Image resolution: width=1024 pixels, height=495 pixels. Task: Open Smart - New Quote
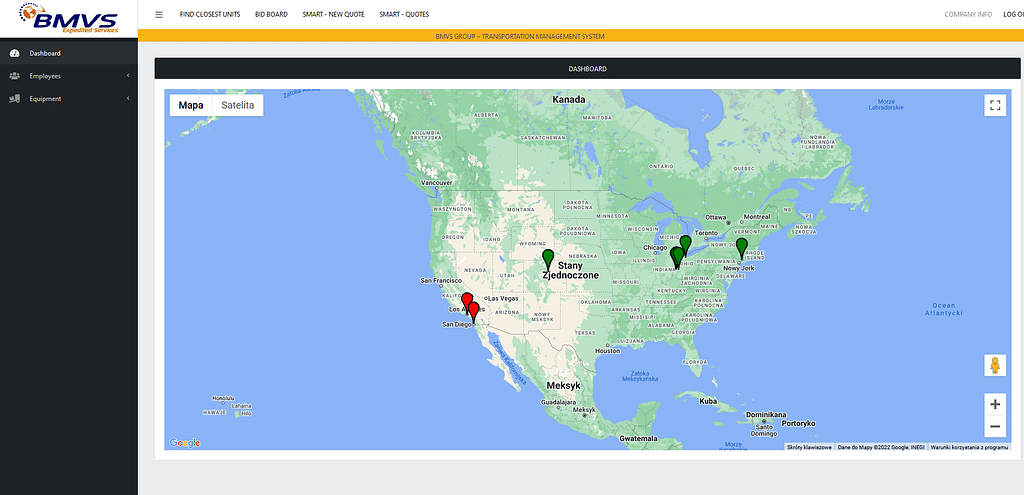[x=335, y=15]
